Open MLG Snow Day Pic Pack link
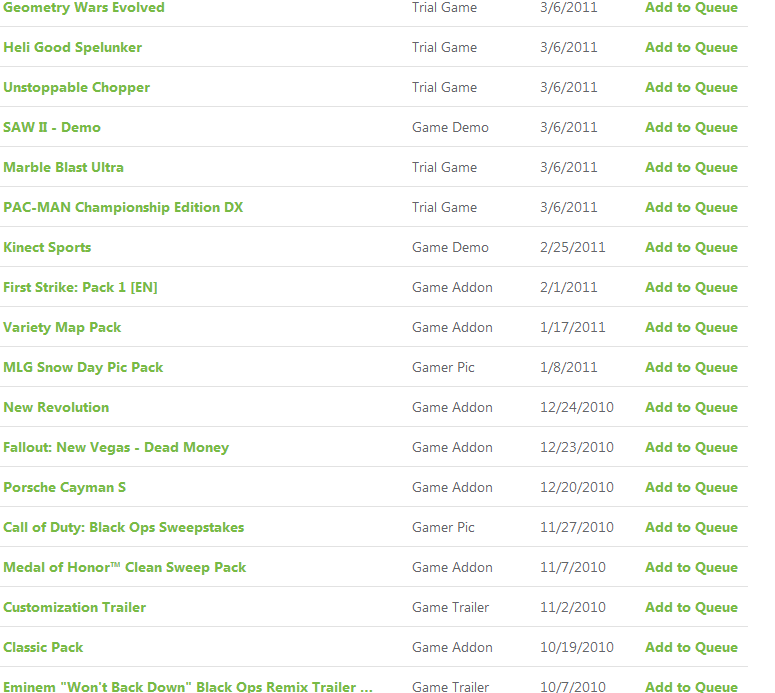Image resolution: width=775 pixels, height=693 pixels. (83, 368)
